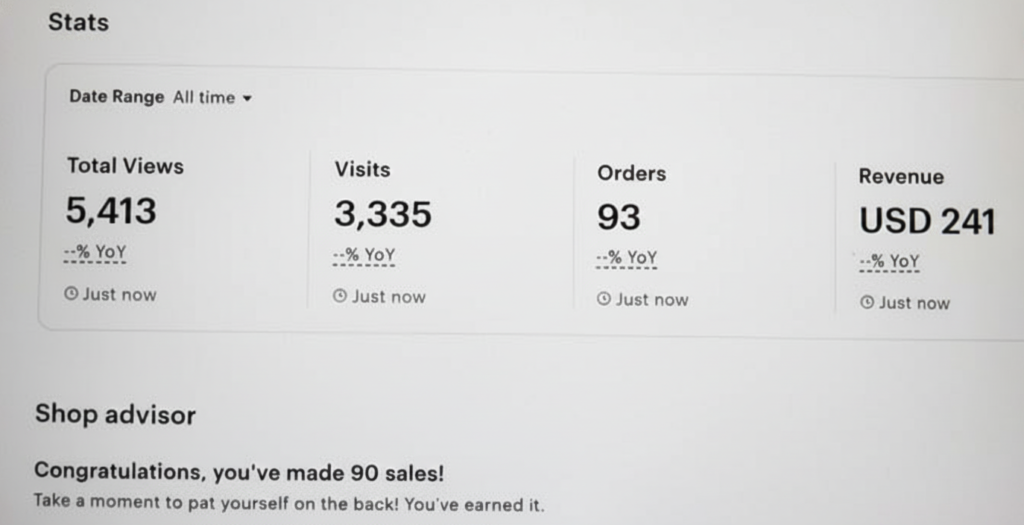Click the Just now timestamp under Total Views
The image size is (1024, 525).
pos(119,294)
